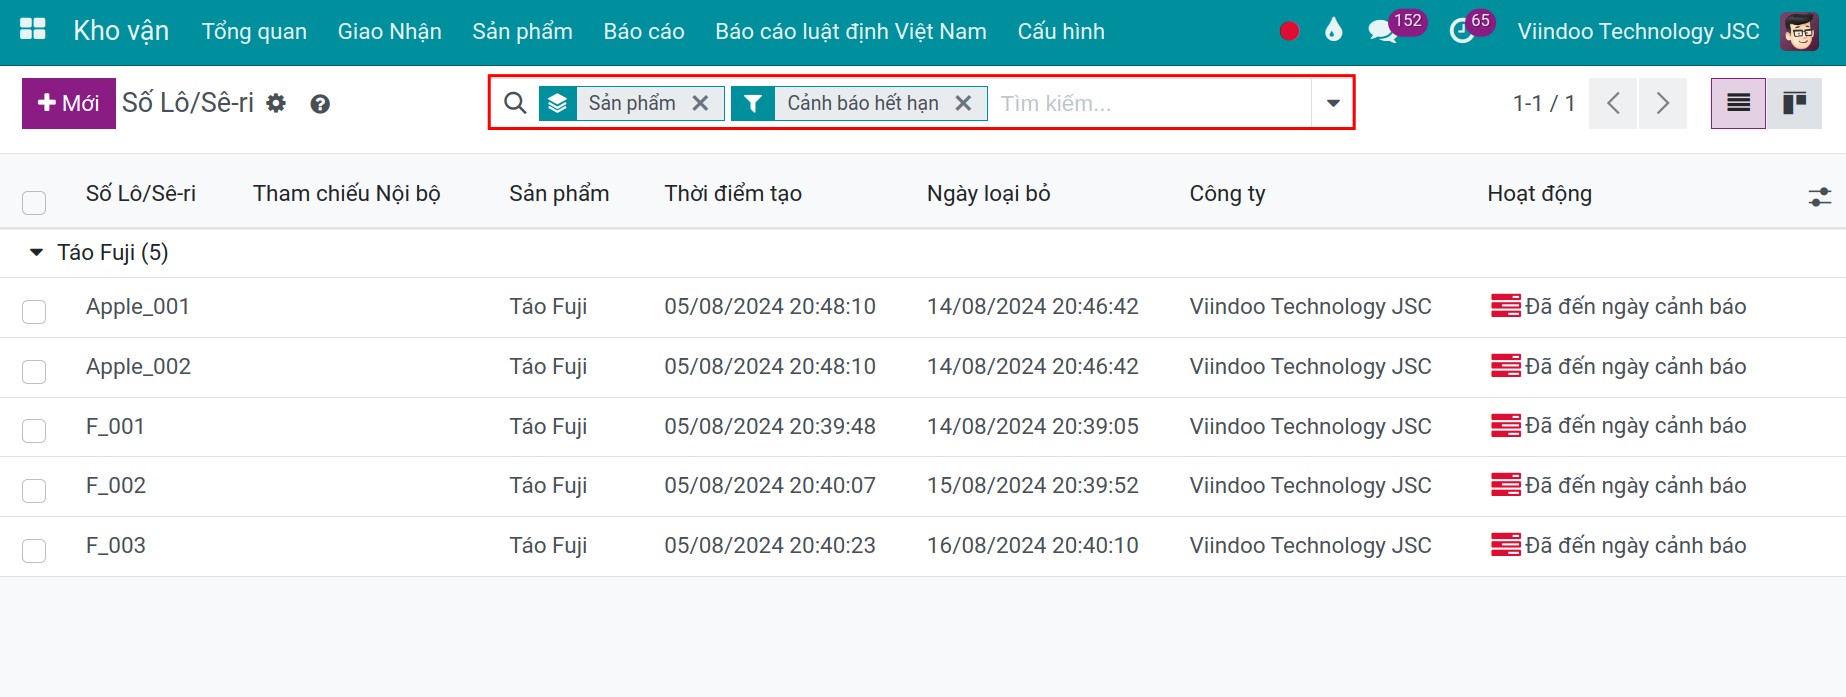Image resolution: width=1846 pixels, height=697 pixels.
Task: Open the settings gear next to Số Lô/Sê-ri
Action: pyautogui.click(x=276, y=103)
